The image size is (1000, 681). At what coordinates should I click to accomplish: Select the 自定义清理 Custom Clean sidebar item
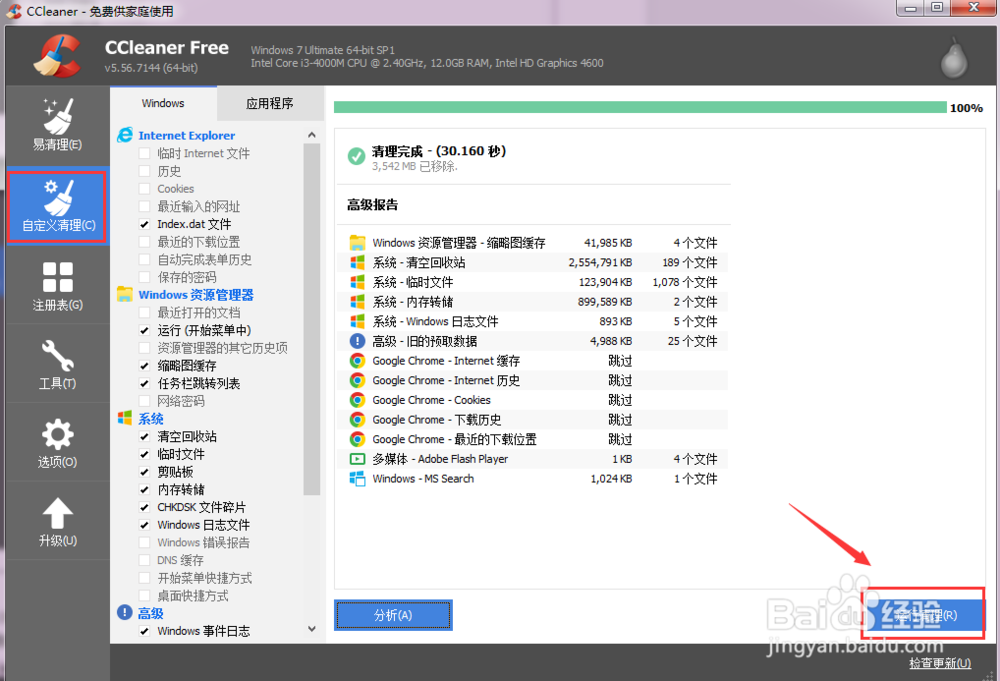click(57, 207)
